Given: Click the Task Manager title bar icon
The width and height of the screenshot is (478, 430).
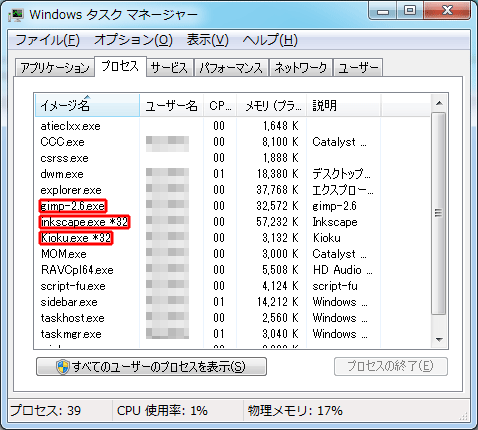Looking at the screenshot, I should [x=16, y=15].
